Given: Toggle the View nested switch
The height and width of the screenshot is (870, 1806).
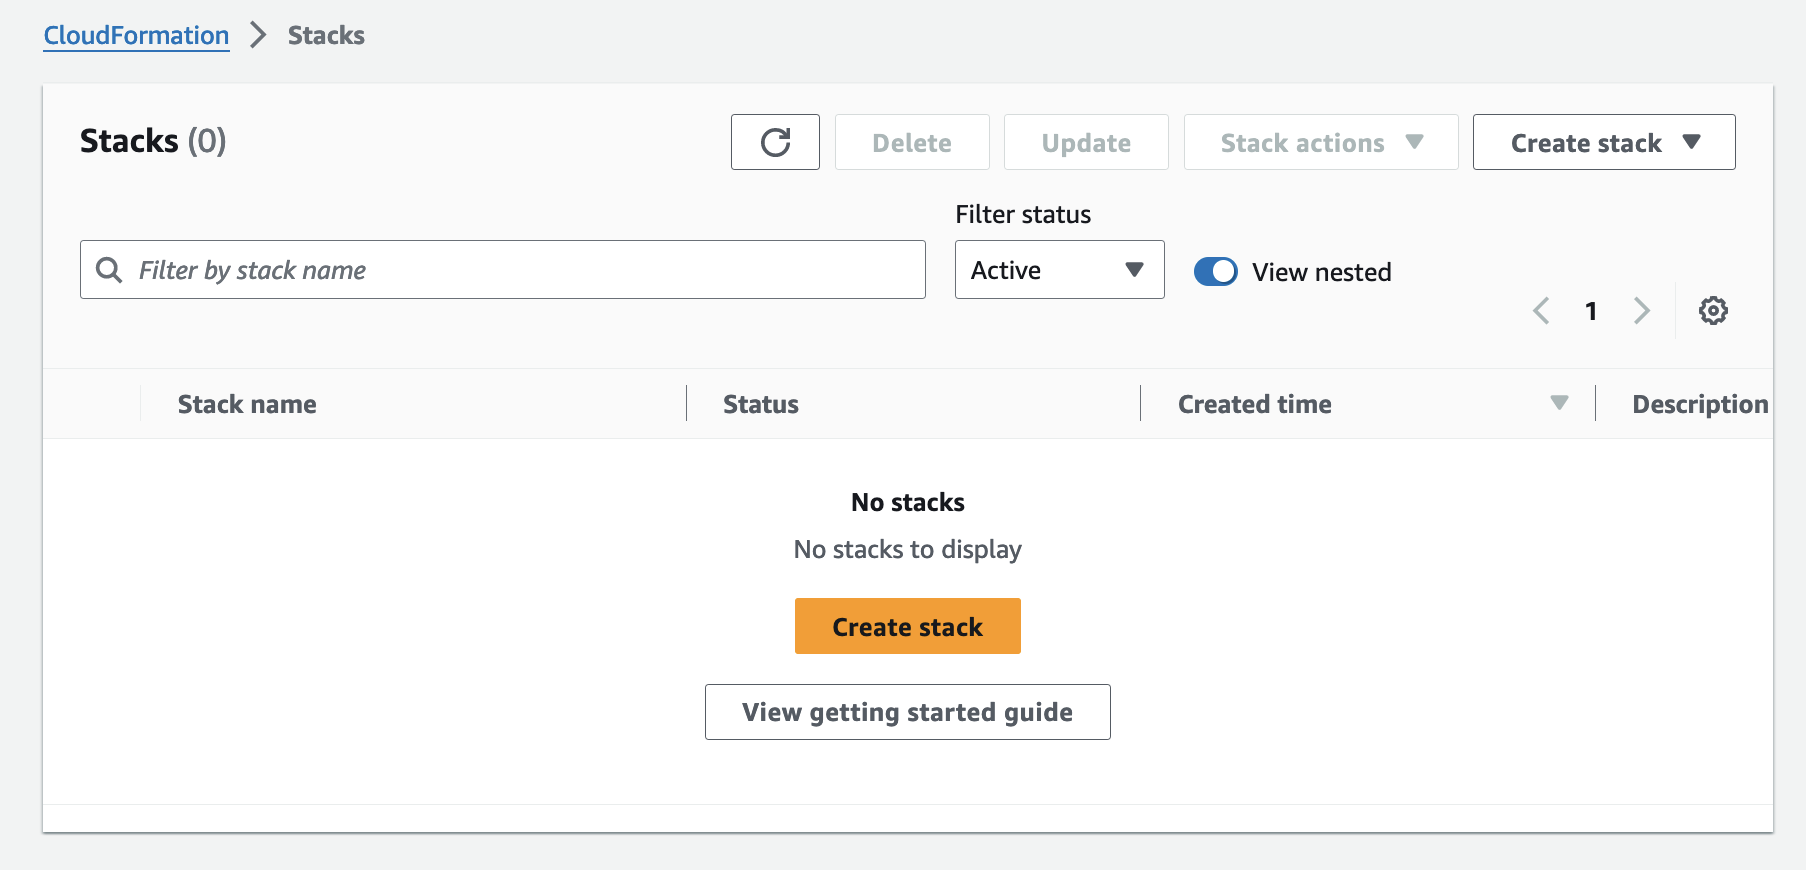Looking at the screenshot, I should [x=1215, y=272].
